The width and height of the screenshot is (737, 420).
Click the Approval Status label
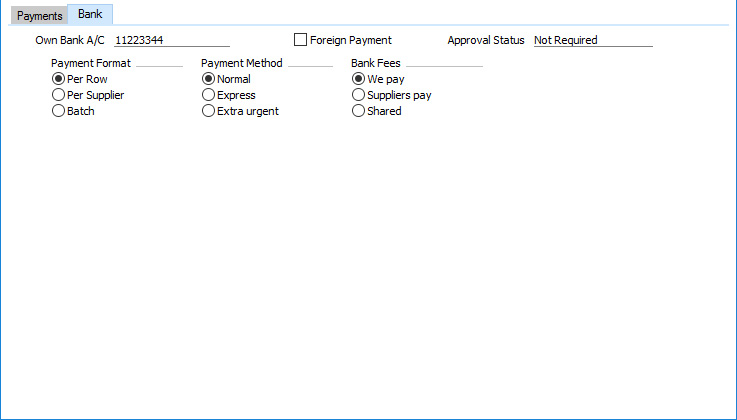click(x=486, y=40)
